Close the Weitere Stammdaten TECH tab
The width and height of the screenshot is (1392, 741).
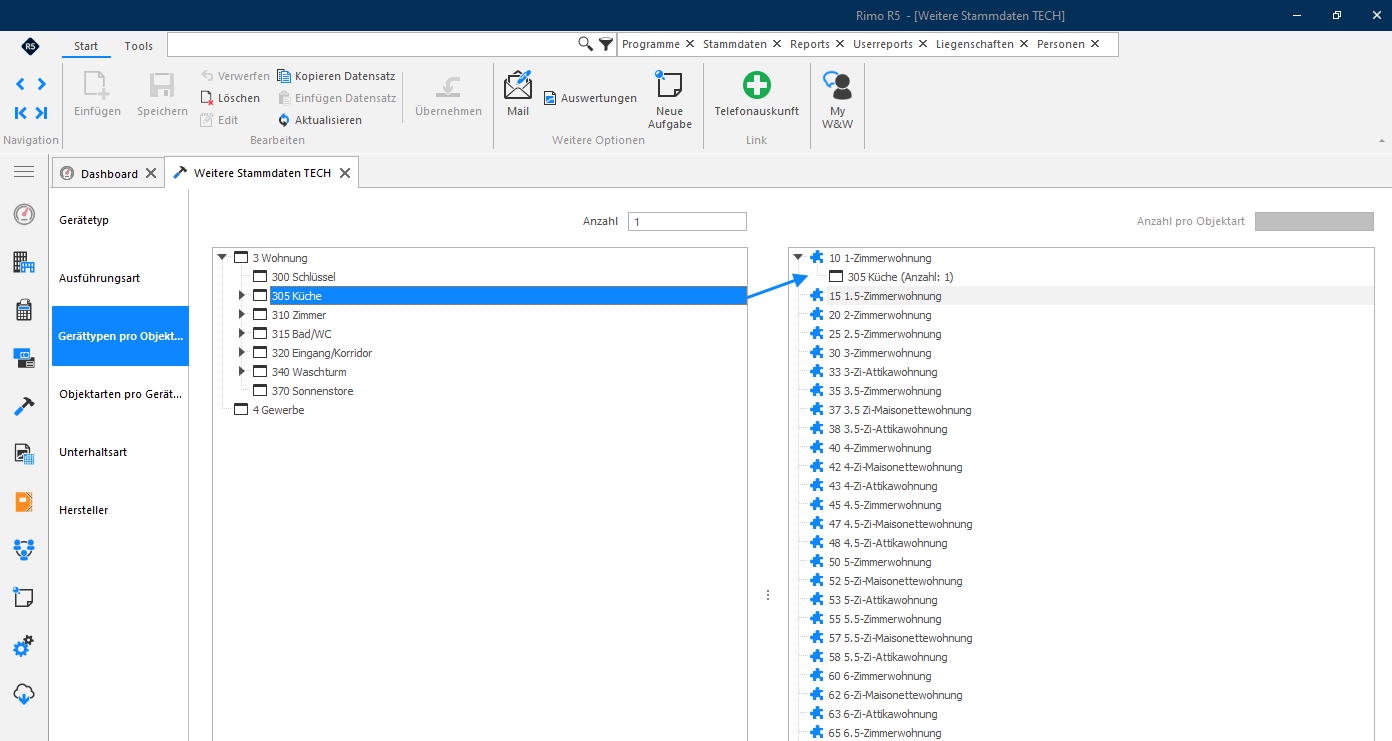point(344,173)
